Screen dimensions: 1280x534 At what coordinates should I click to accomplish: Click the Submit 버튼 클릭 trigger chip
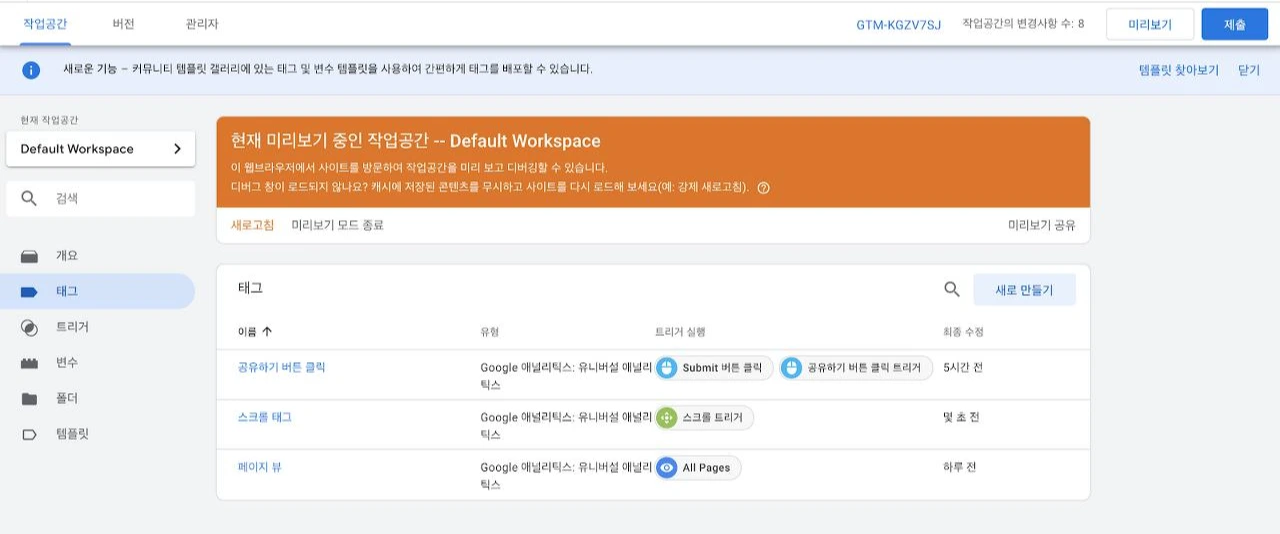tap(714, 368)
